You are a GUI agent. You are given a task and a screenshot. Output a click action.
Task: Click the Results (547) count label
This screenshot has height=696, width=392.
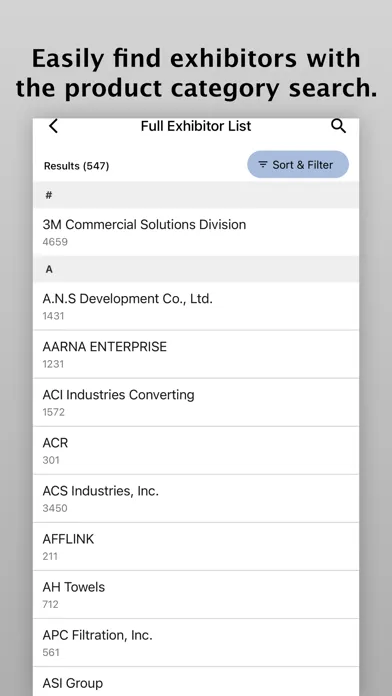click(x=76, y=166)
